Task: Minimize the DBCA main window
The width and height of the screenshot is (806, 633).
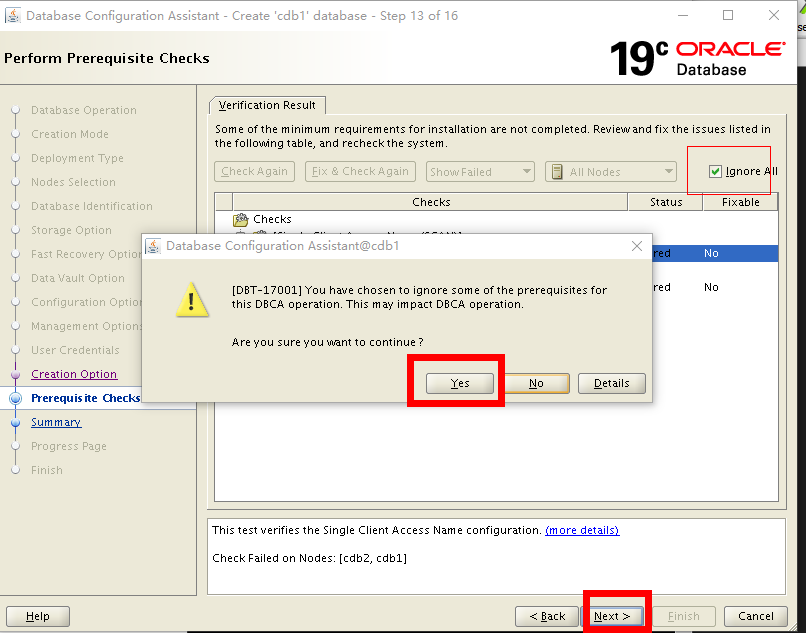Action: click(683, 15)
